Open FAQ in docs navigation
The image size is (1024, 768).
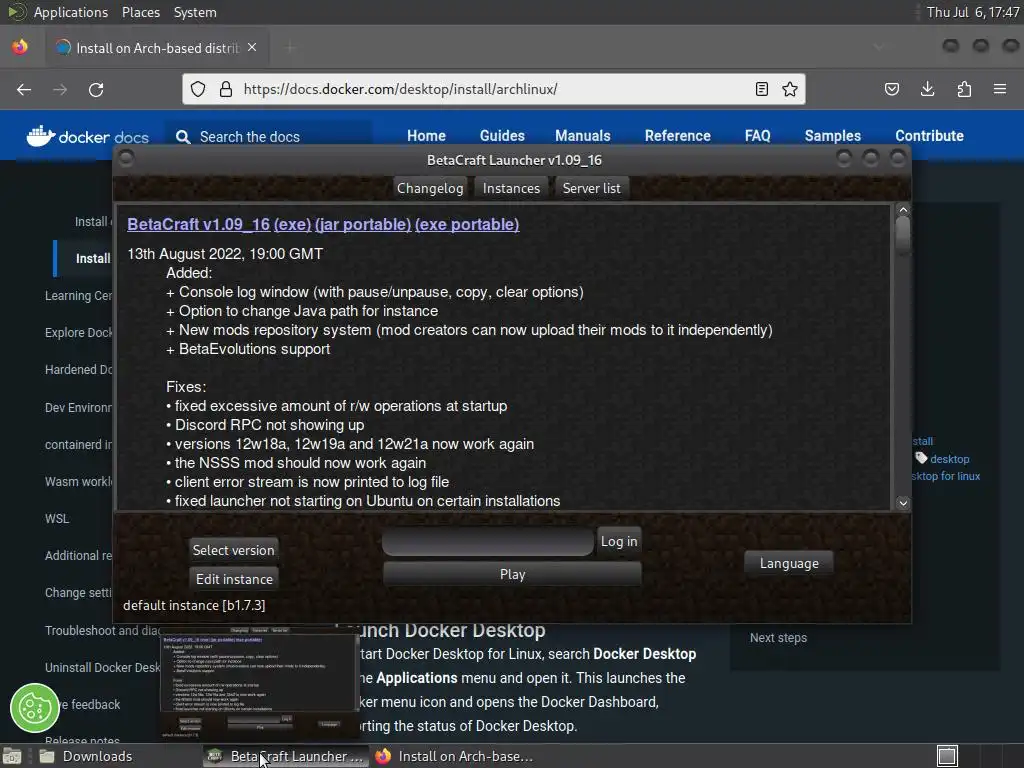click(758, 136)
